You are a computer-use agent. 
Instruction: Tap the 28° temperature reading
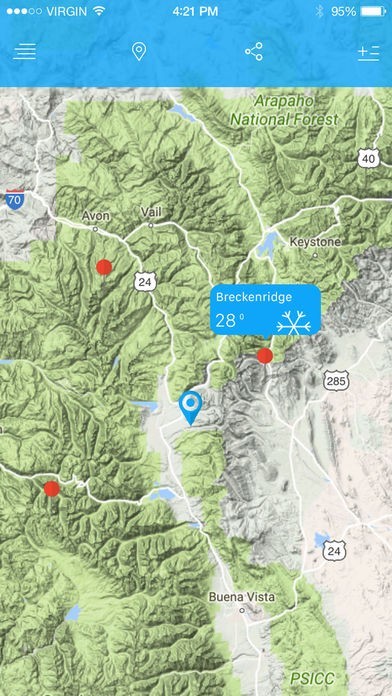[x=227, y=320]
